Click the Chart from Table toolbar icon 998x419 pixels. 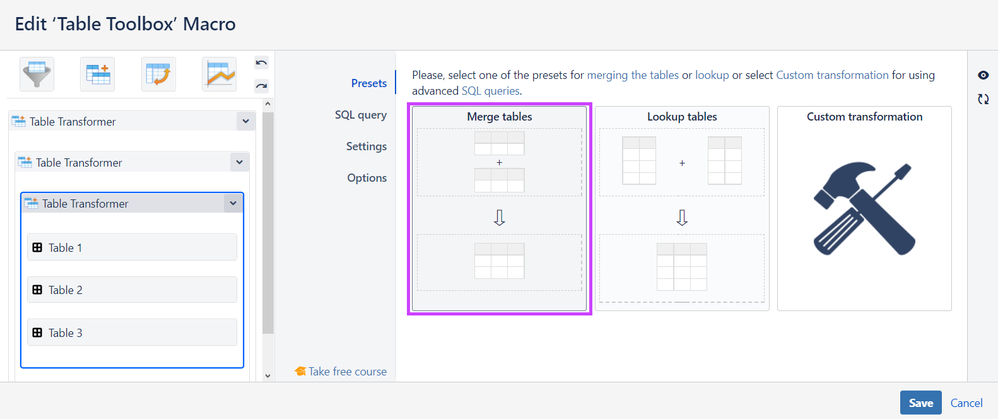click(x=219, y=74)
